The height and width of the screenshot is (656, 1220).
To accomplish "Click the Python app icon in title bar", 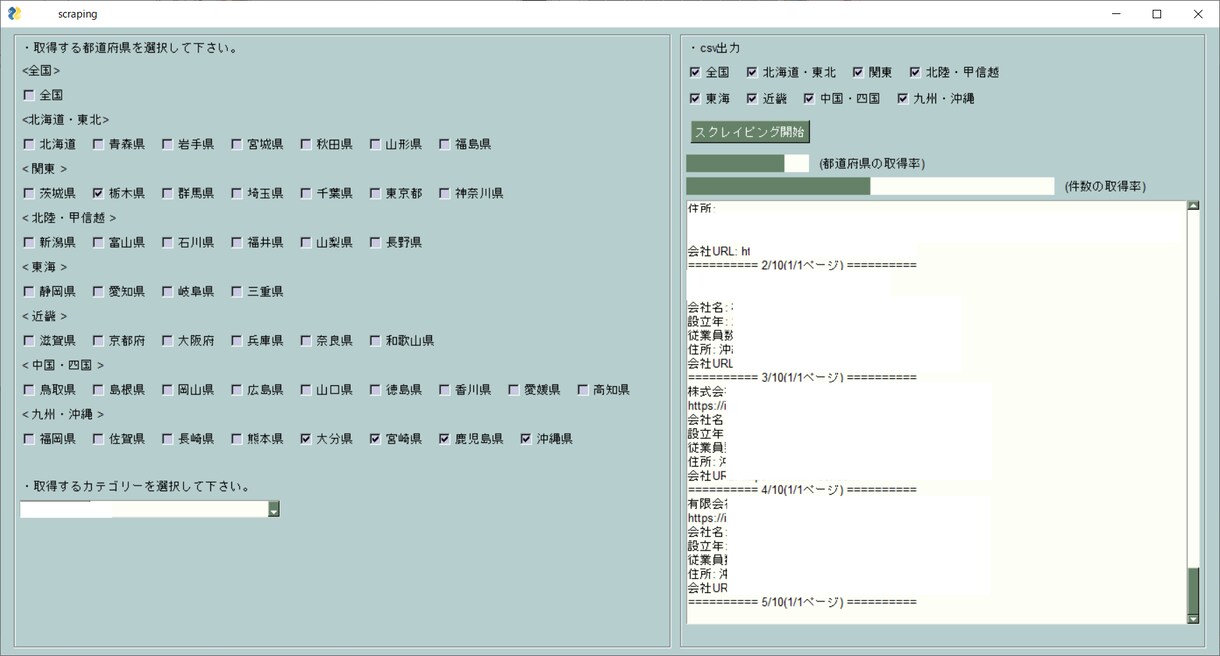I will pyautogui.click(x=14, y=13).
